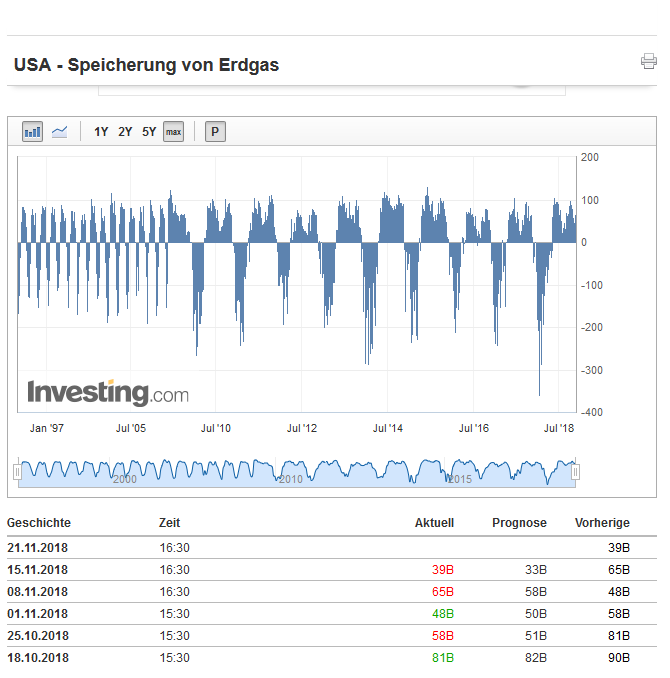This screenshot has width=670, height=678.
Task: Click the Investing.com logo watermark
Action: [x=107, y=392]
